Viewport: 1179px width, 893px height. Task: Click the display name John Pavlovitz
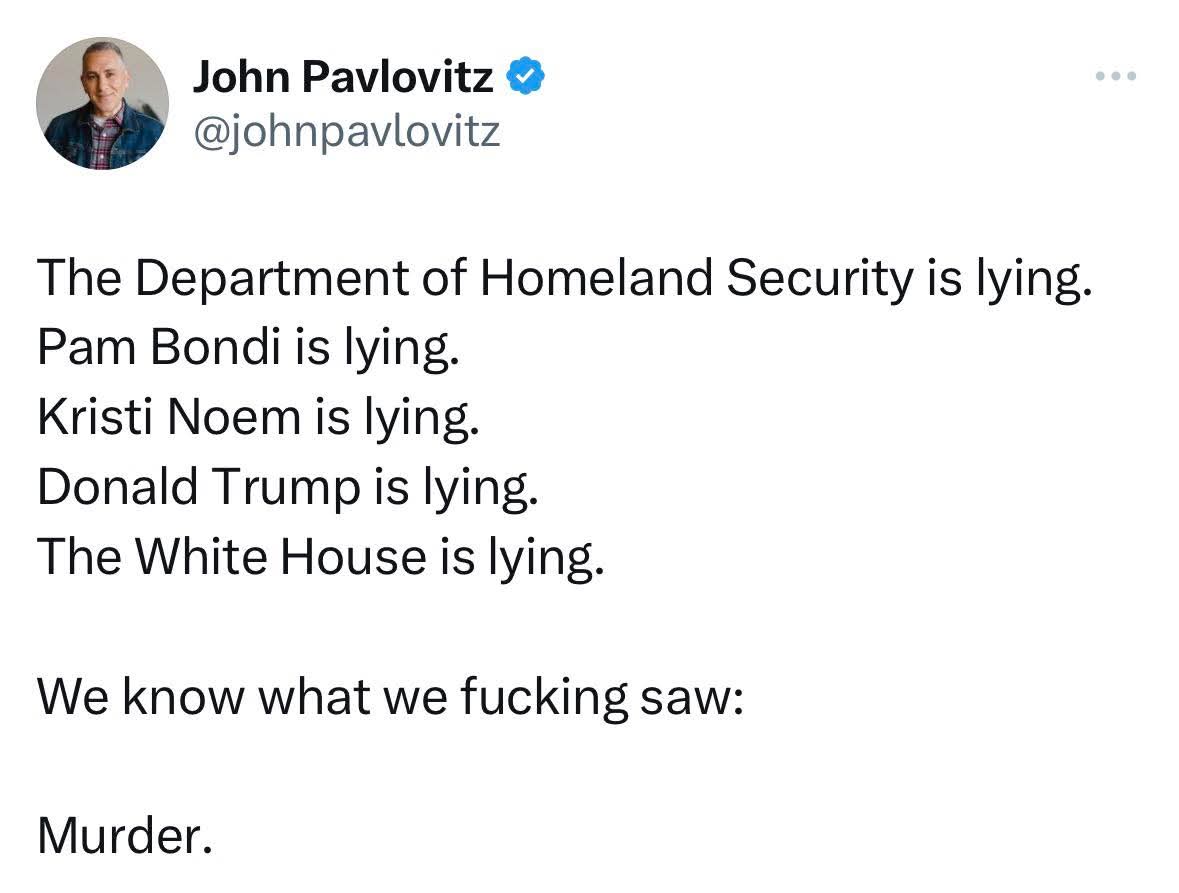click(344, 77)
